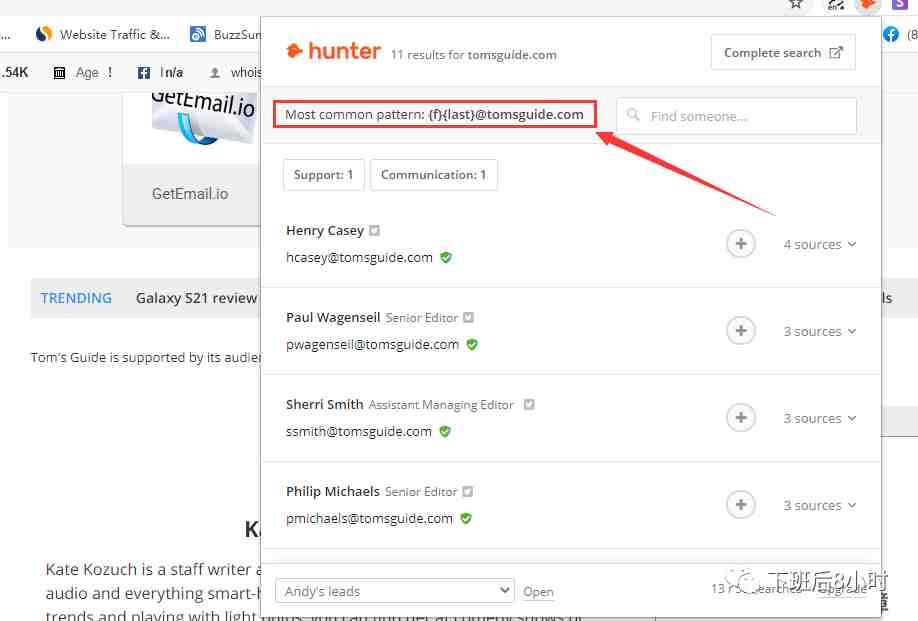Open the Website Traffic bookmark
This screenshot has height=621, width=918.
[x=103, y=35]
